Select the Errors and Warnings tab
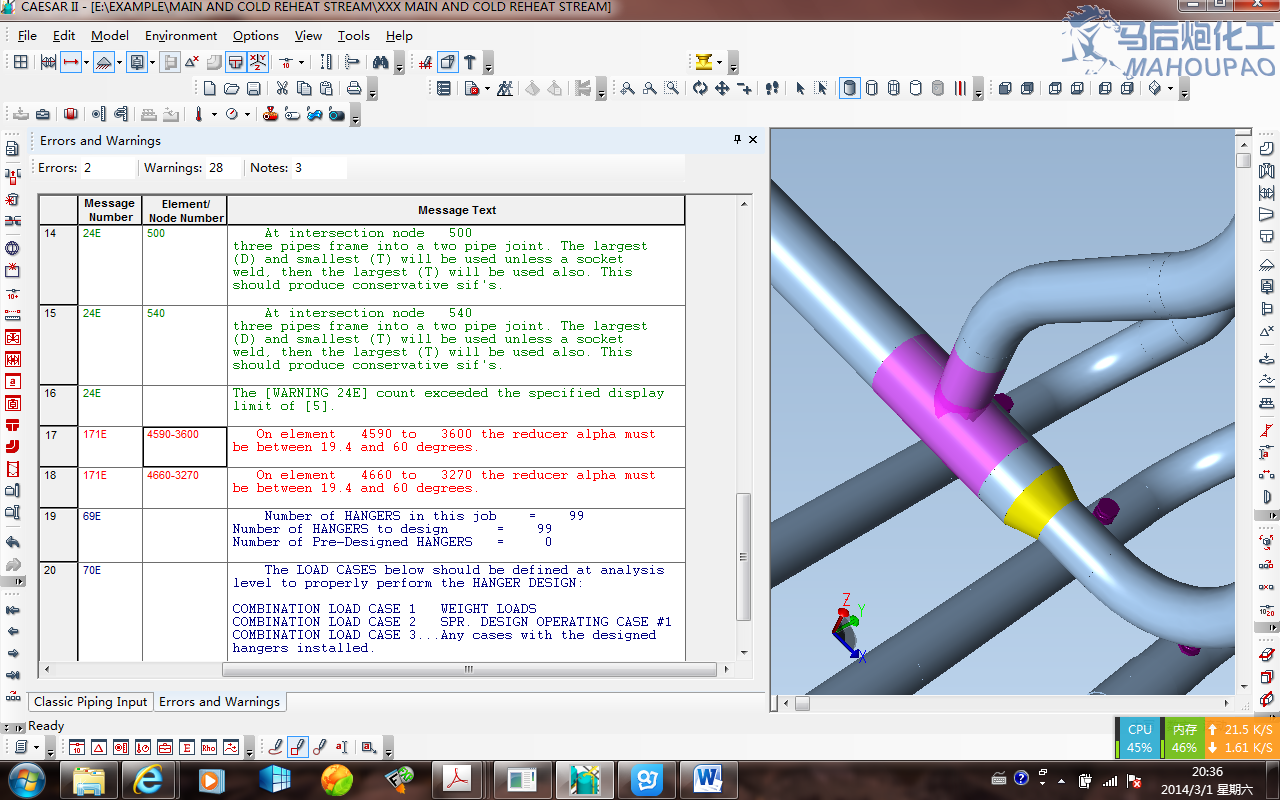 coord(220,702)
